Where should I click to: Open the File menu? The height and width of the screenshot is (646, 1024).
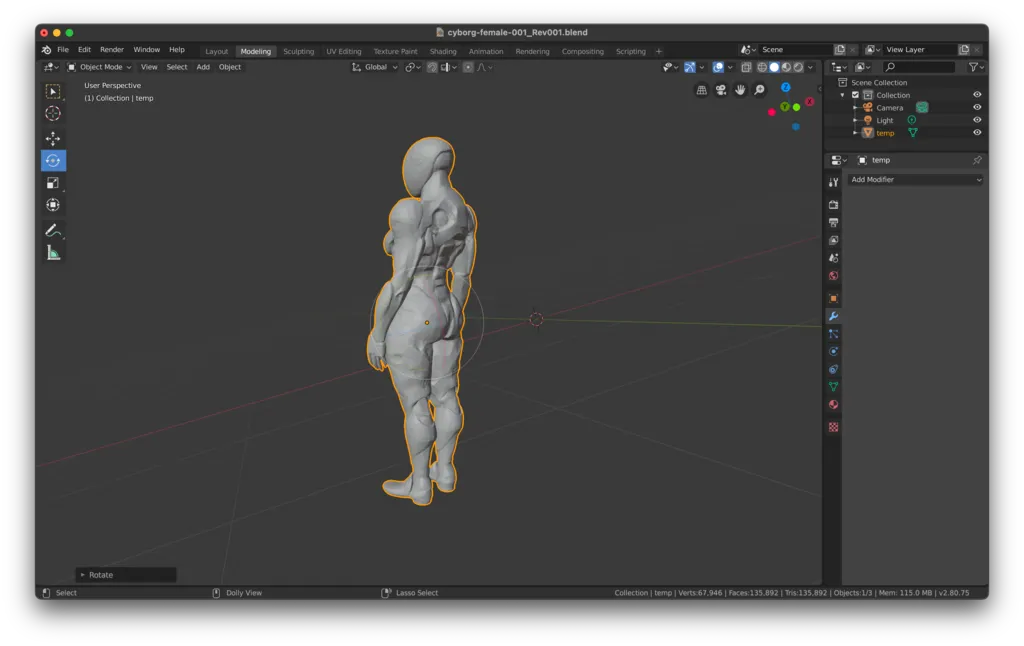(63, 50)
